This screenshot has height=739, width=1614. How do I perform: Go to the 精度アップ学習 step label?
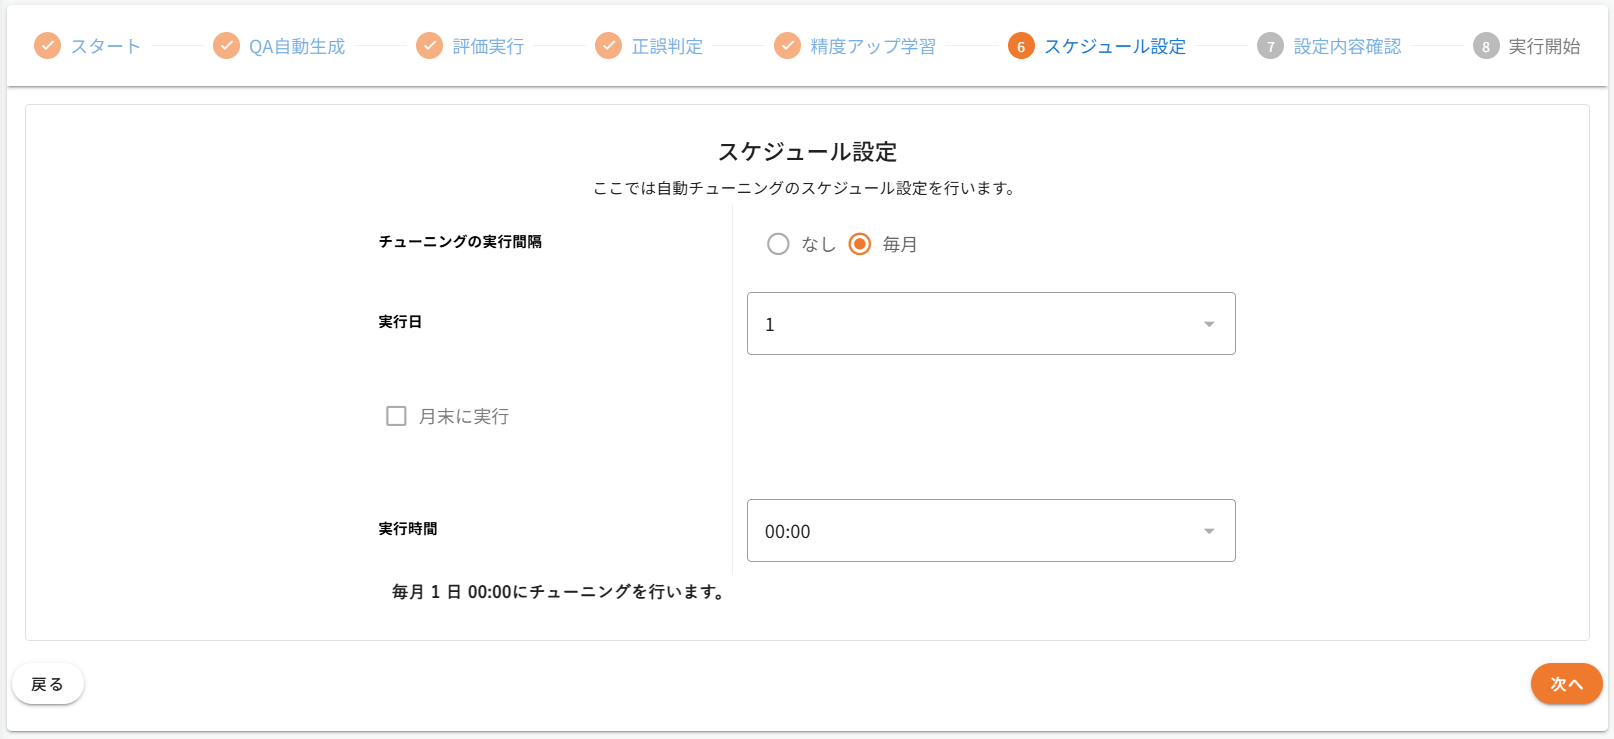point(873,46)
